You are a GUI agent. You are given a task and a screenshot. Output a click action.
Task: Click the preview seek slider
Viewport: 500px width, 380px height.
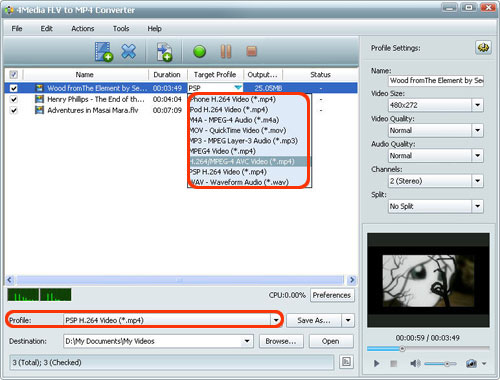[x=428, y=349]
